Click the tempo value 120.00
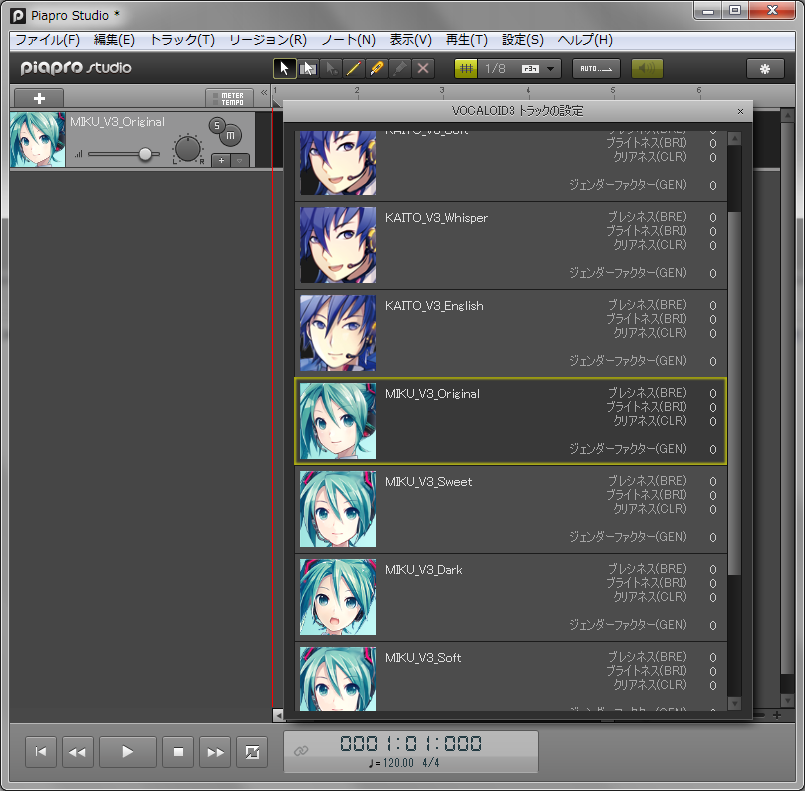 click(x=398, y=763)
